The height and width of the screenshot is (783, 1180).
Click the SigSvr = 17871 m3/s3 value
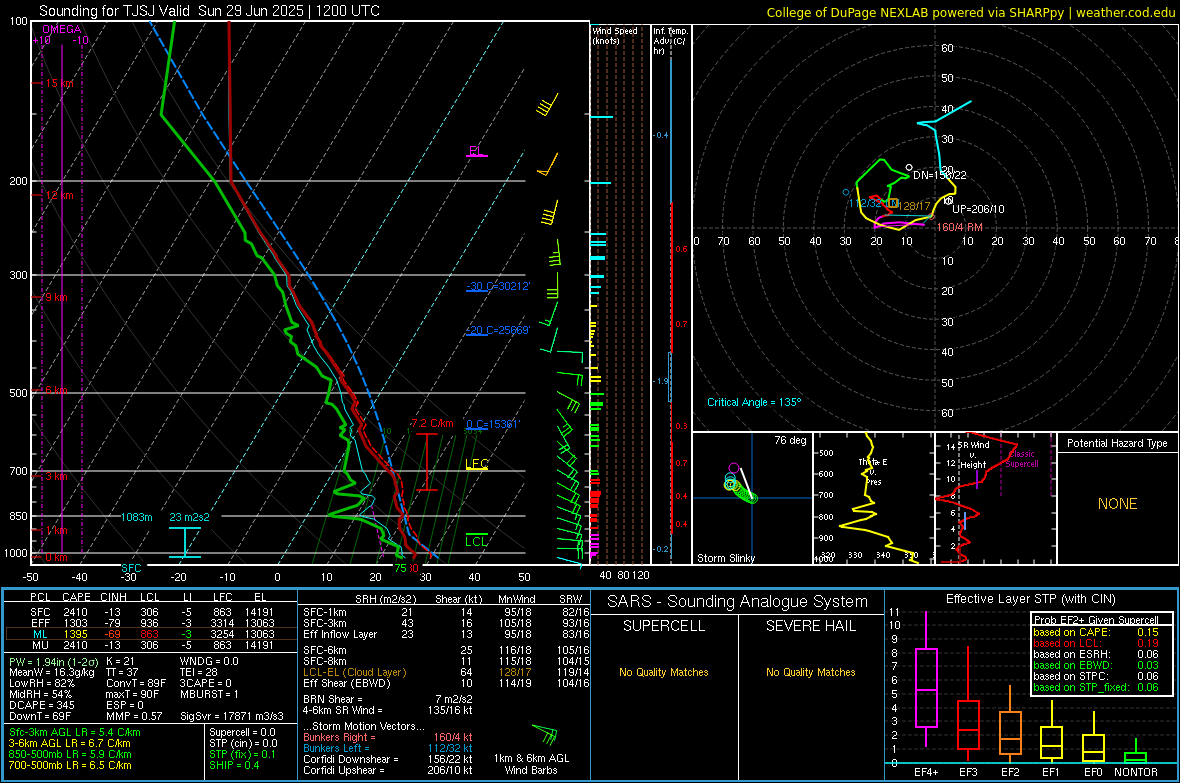232,716
